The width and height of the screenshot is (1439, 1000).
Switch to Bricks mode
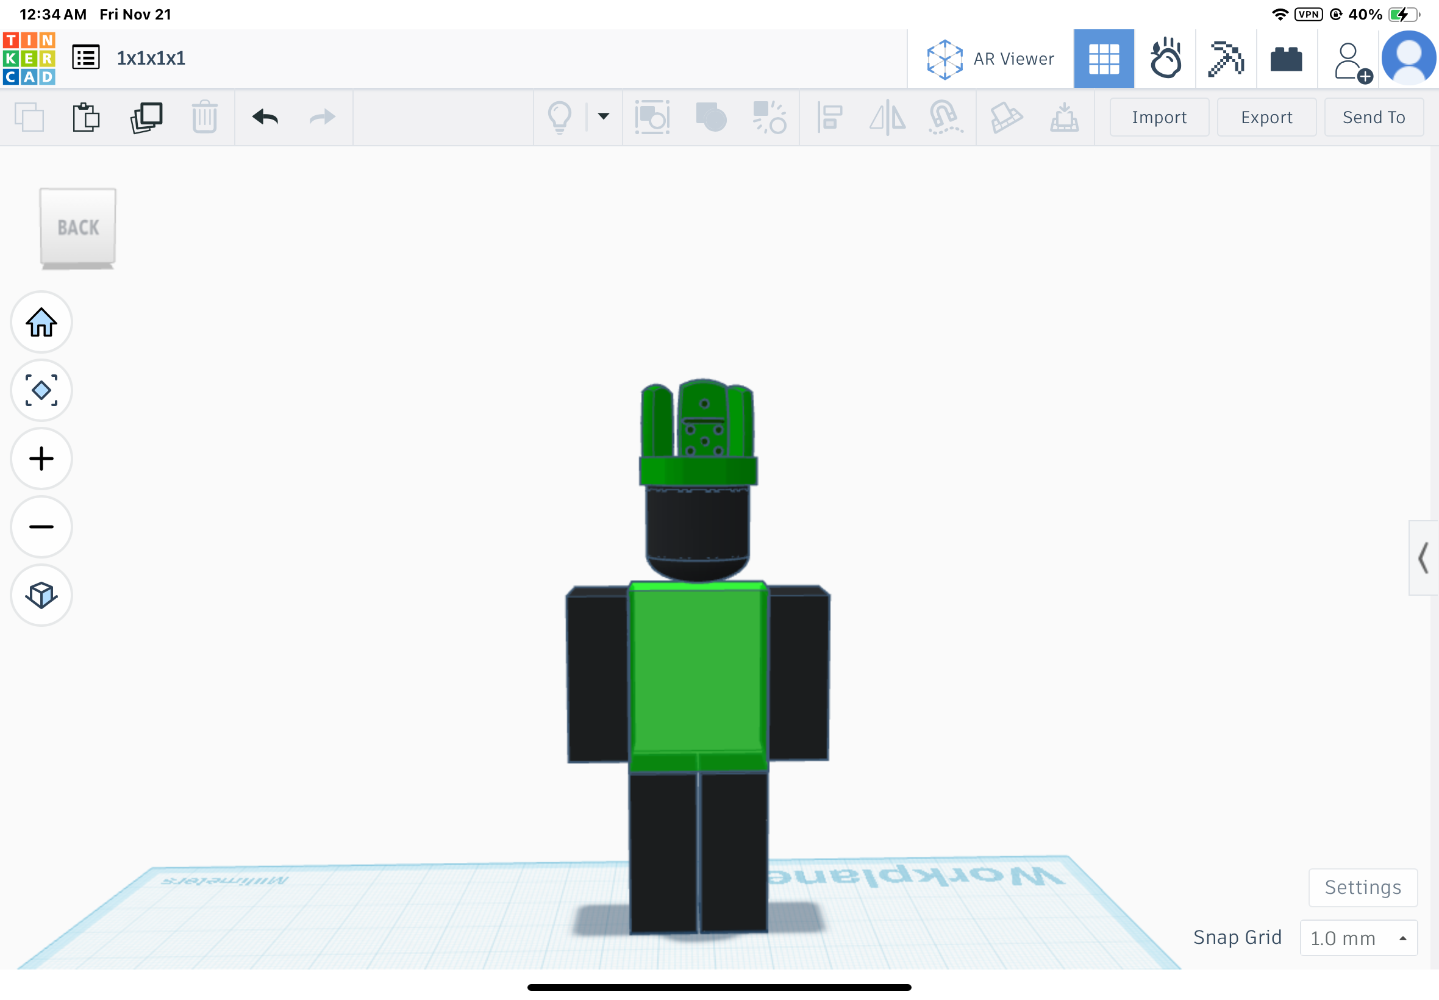click(x=1286, y=59)
